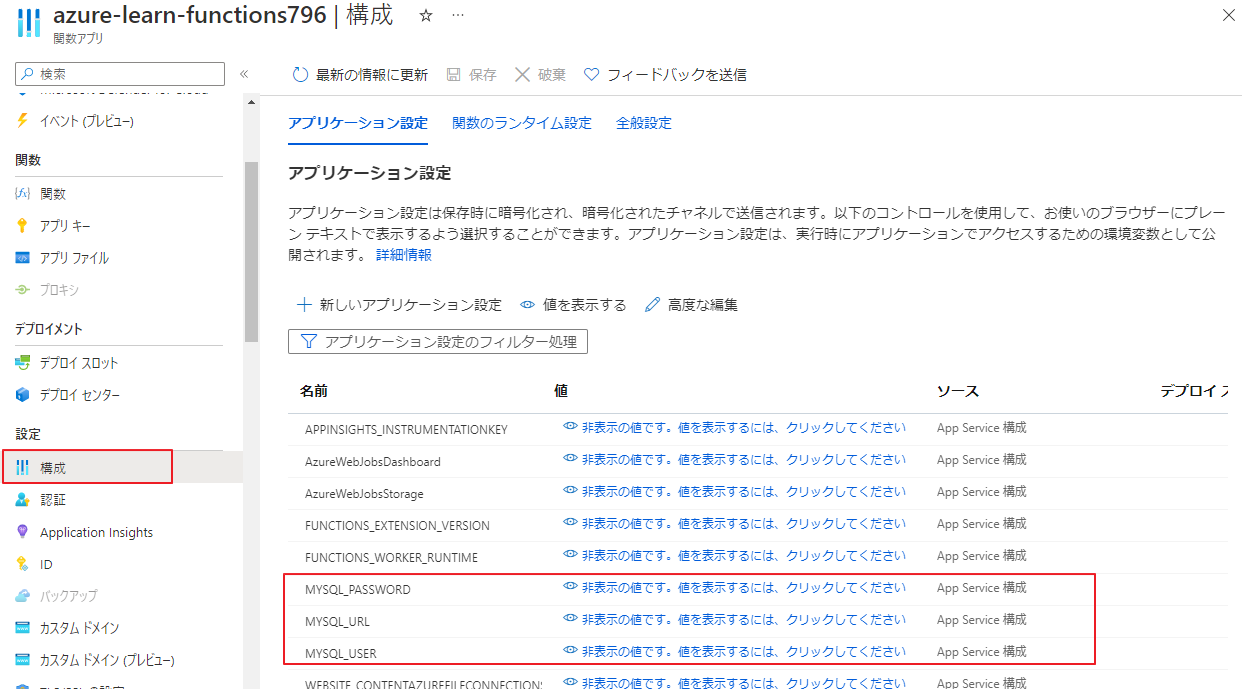Click the cube icon beside デプロイ センター
This screenshot has height=689, width=1242.
tap(23, 395)
